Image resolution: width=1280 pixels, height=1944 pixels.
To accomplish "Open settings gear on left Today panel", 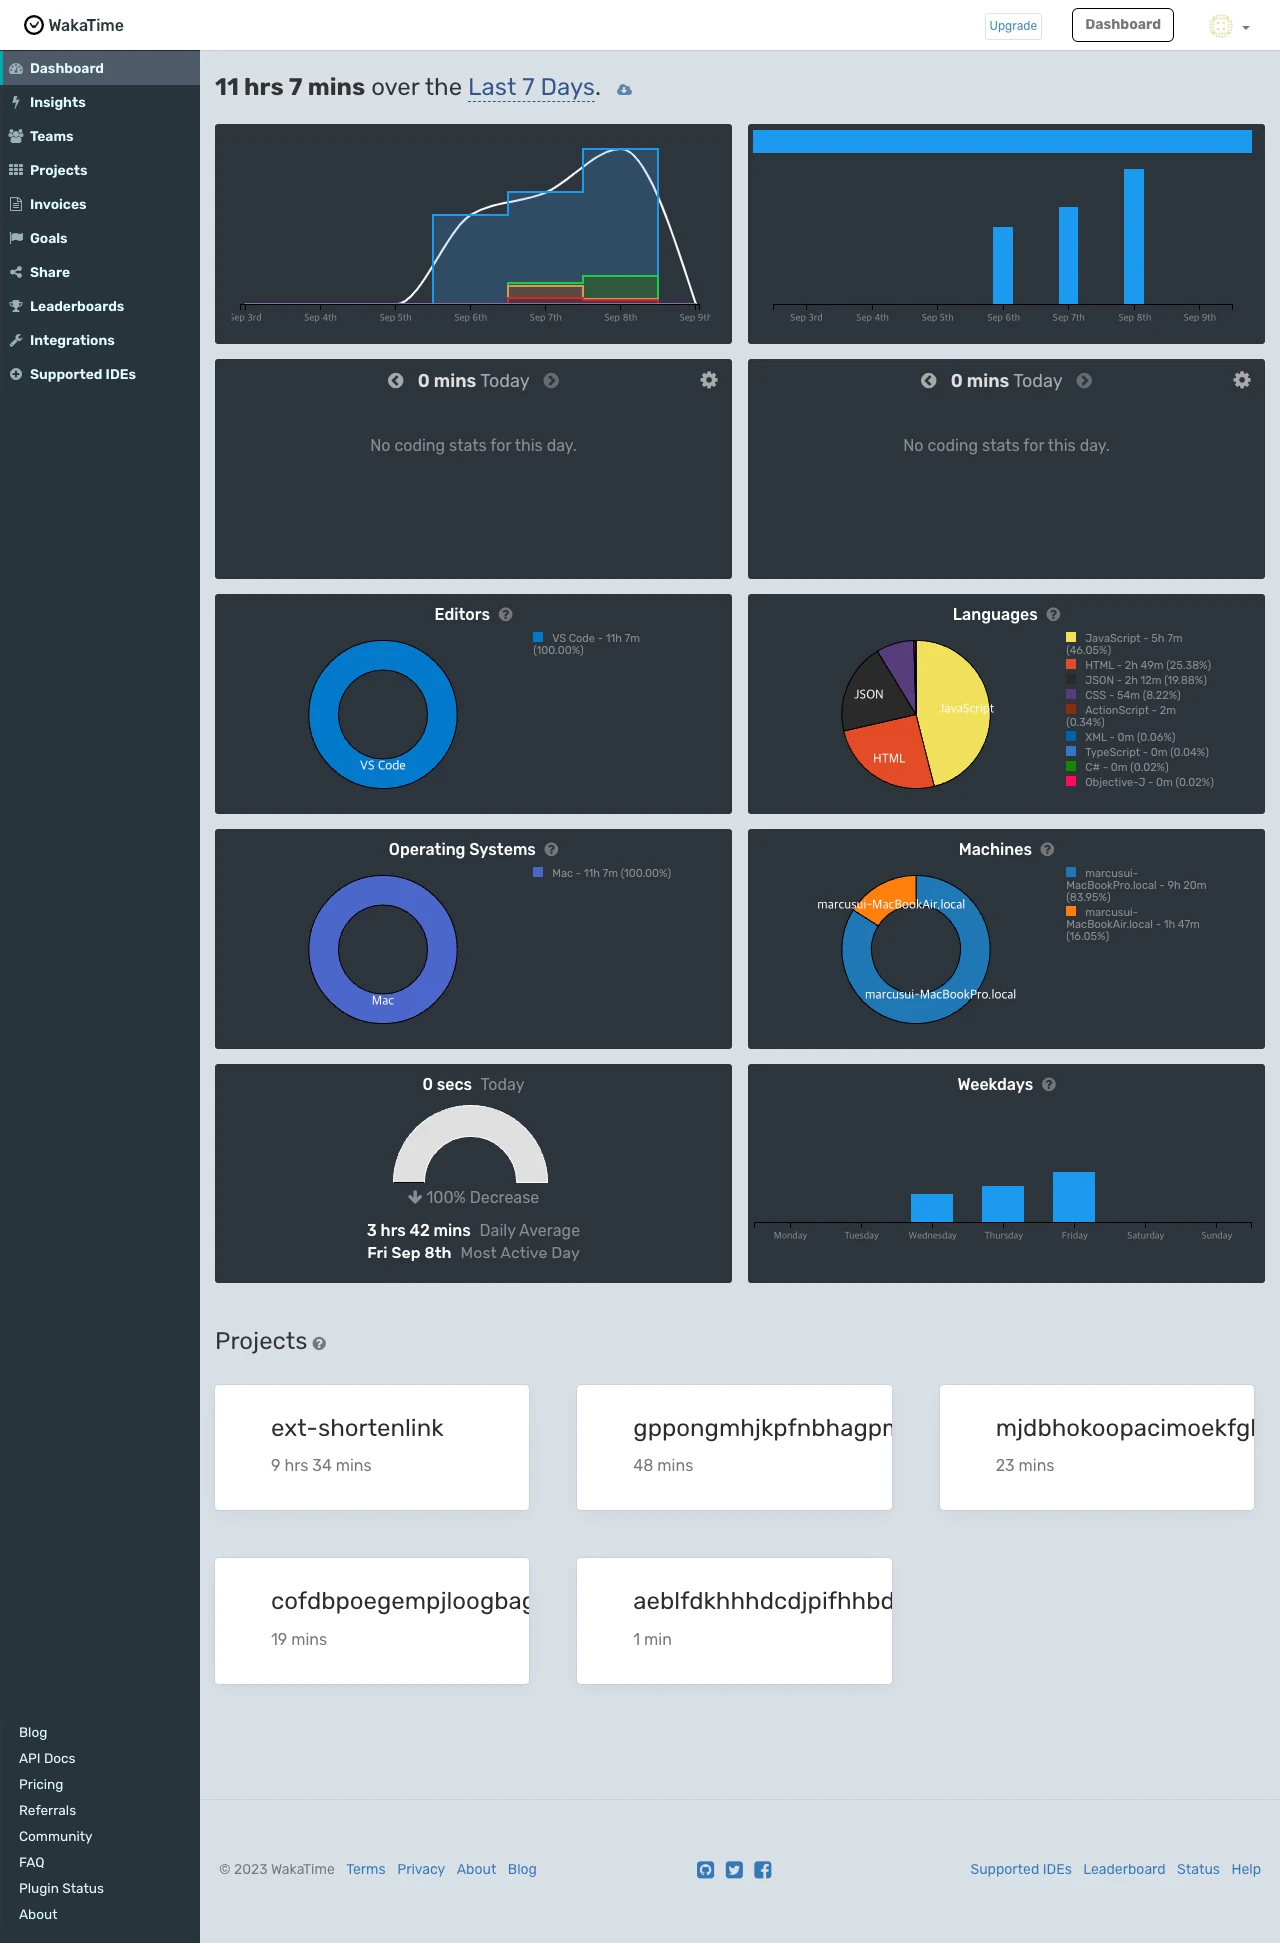I will click(x=709, y=380).
